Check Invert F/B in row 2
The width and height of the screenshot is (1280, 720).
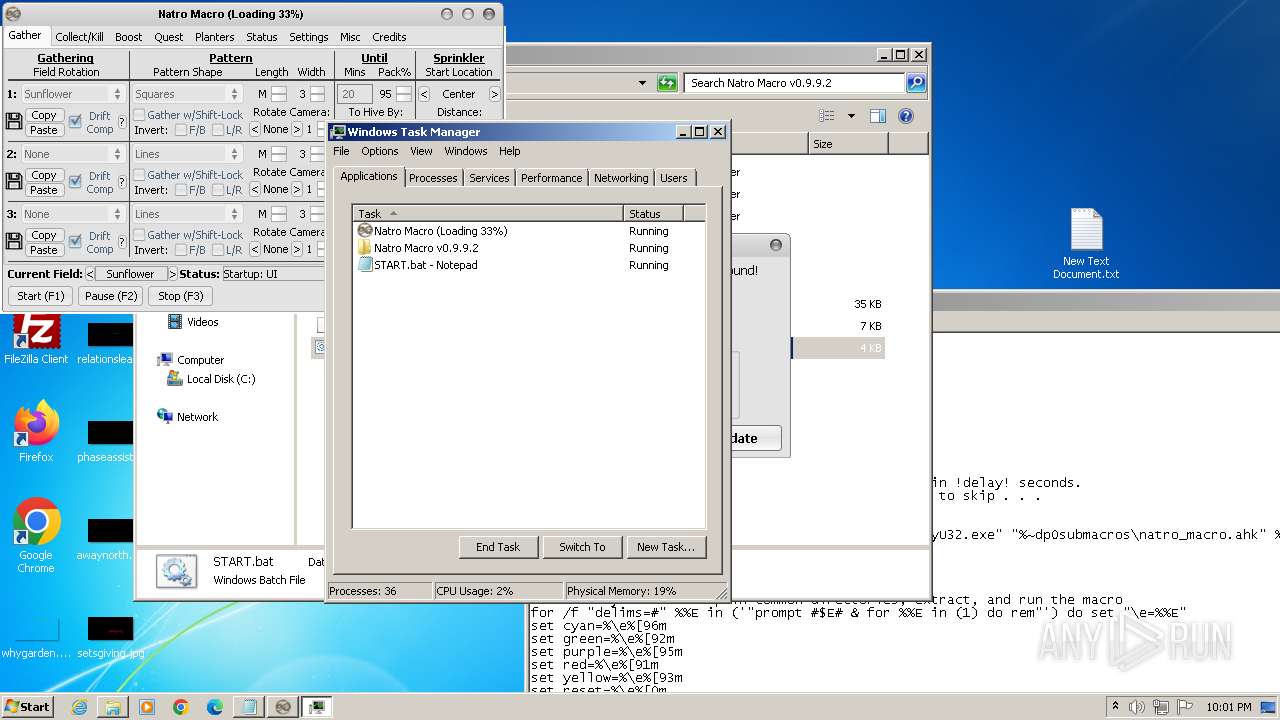coord(181,190)
